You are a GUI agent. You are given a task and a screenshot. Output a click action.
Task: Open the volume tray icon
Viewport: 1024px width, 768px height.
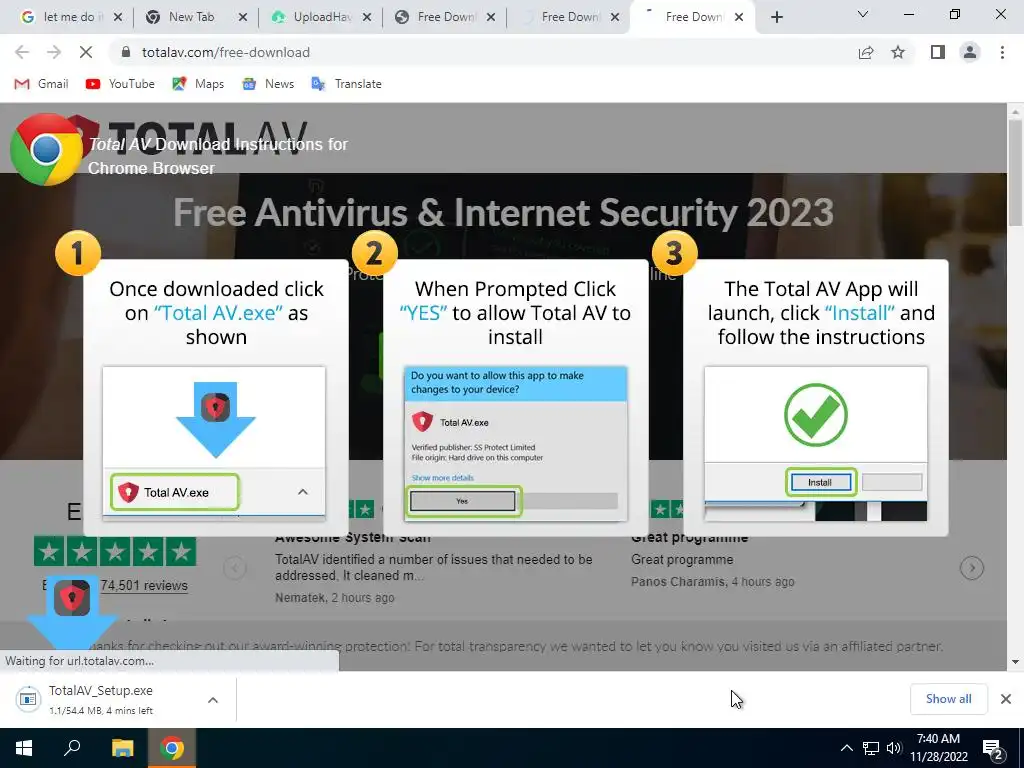tap(894, 748)
